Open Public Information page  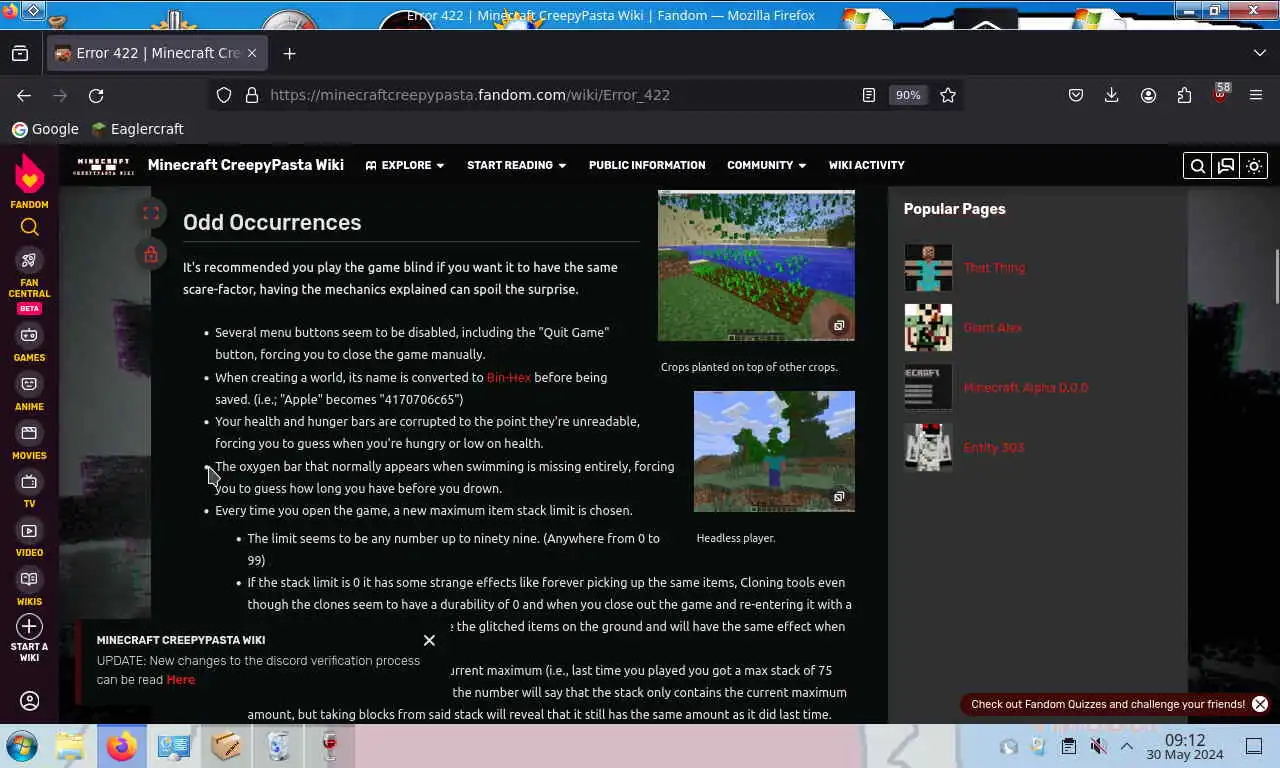(647, 165)
